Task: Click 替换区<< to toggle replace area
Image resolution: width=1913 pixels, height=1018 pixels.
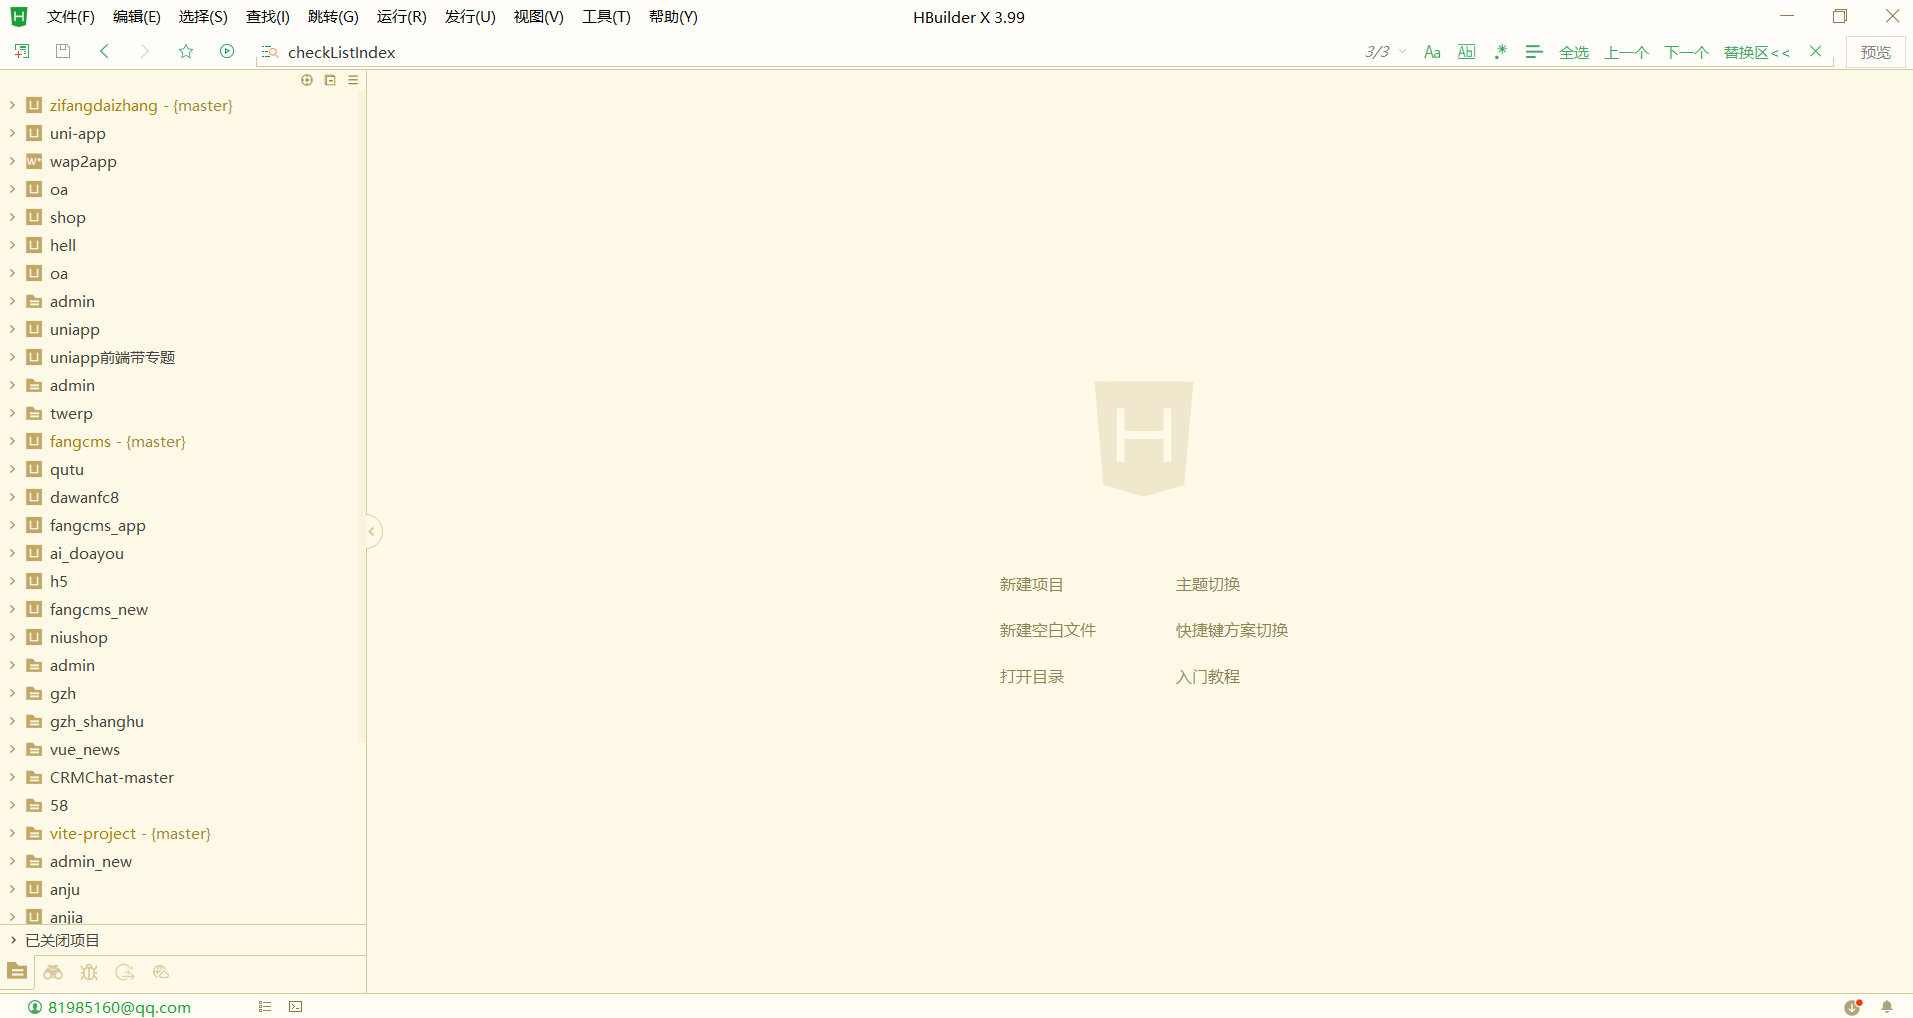Action: click(x=1757, y=52)
